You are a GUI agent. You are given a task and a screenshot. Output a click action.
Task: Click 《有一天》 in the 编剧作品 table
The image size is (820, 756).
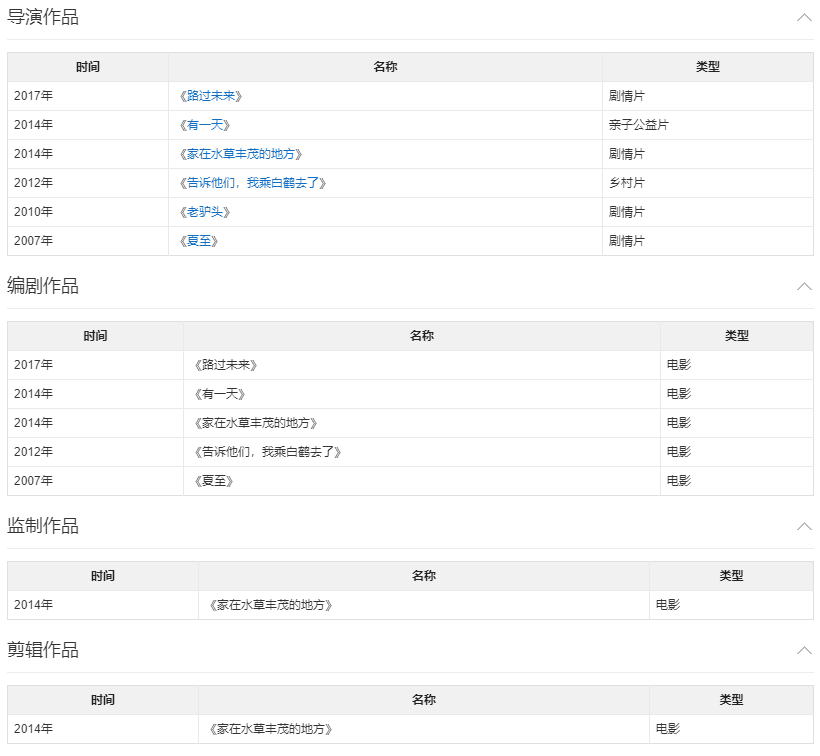[x=220, y=394]
